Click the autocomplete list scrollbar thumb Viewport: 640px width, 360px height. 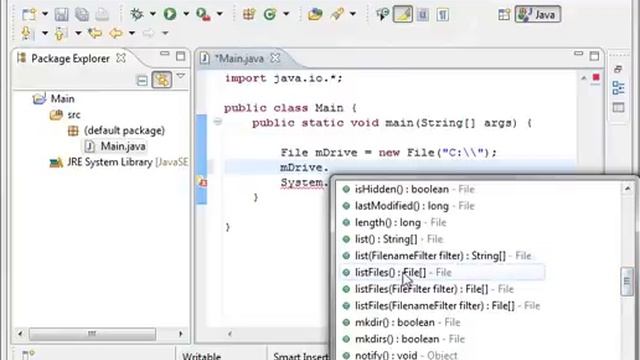627,281
